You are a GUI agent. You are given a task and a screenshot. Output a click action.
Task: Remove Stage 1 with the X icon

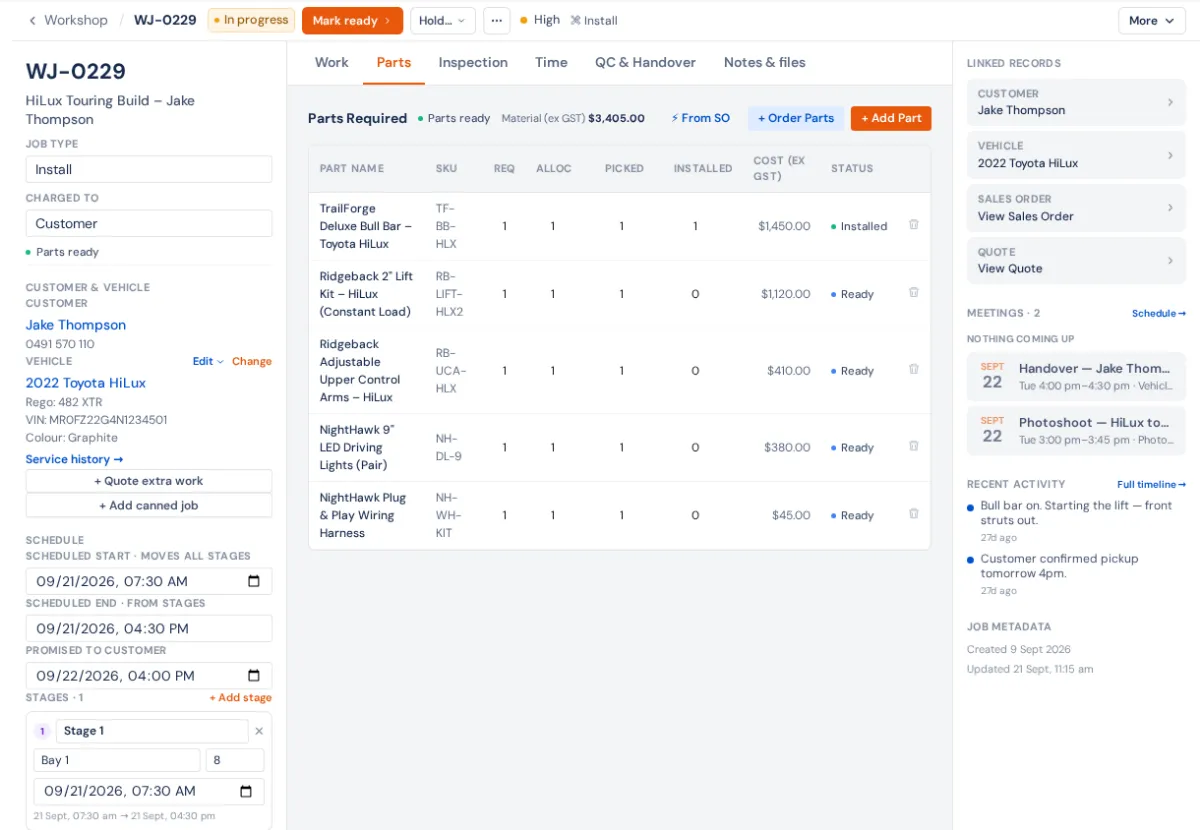(x=259, y=731)
